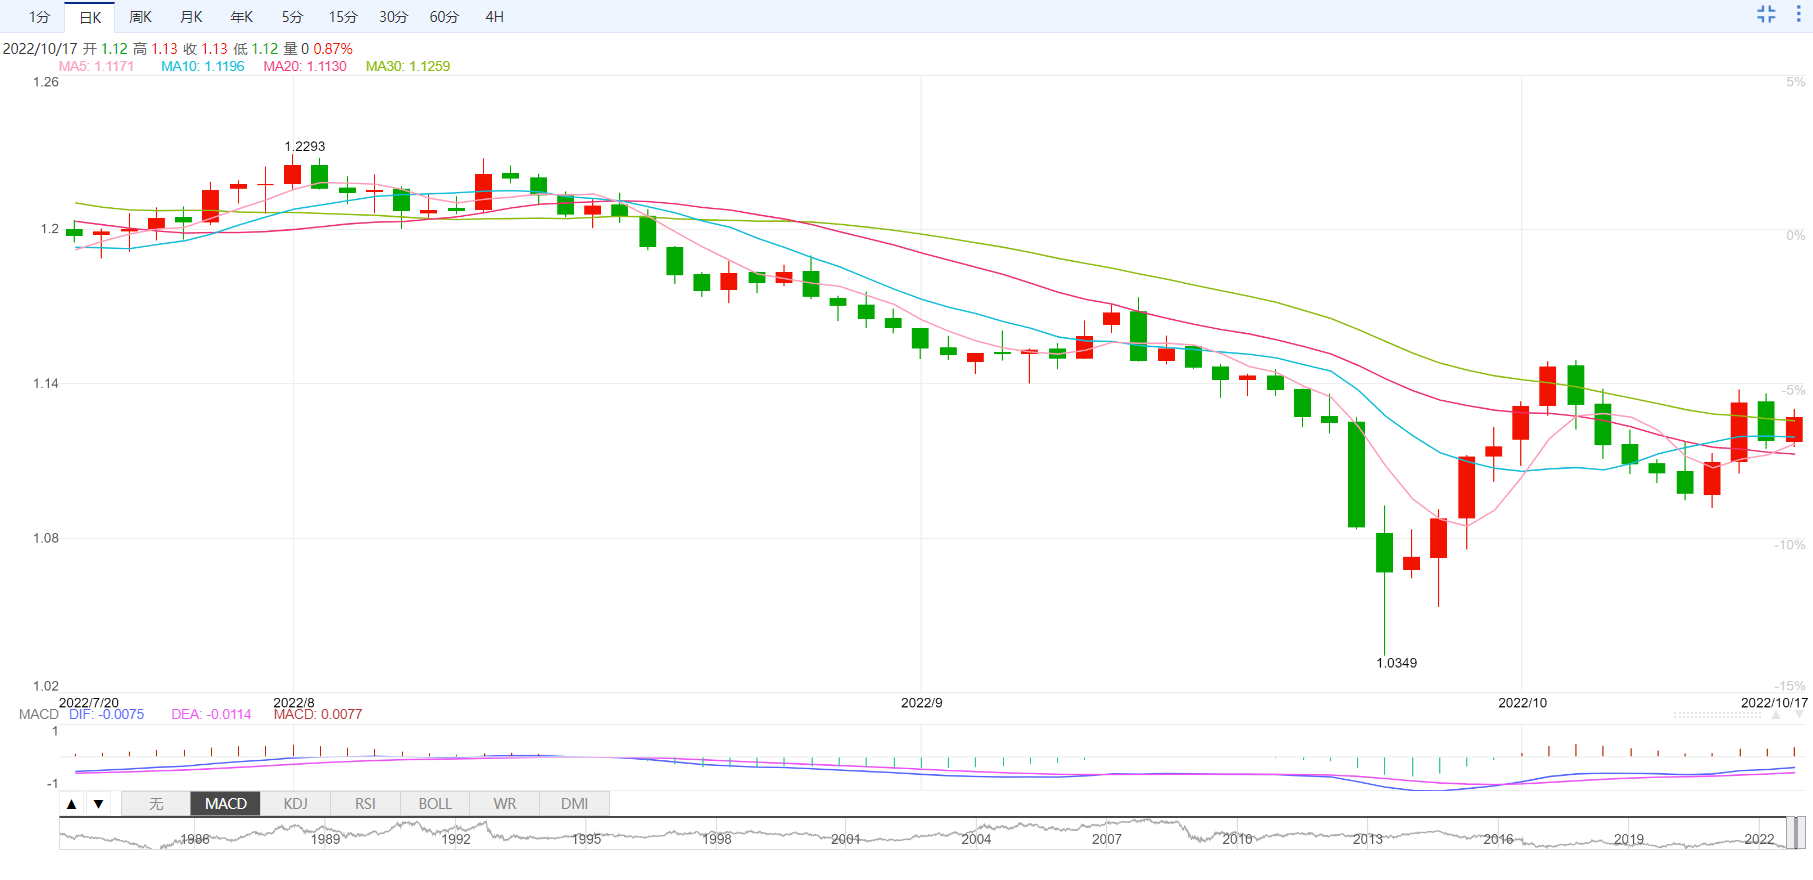This screenshot has width=1813, height=880.
Task: Click the 1.08 price axis label
Action: coord(46,538)
